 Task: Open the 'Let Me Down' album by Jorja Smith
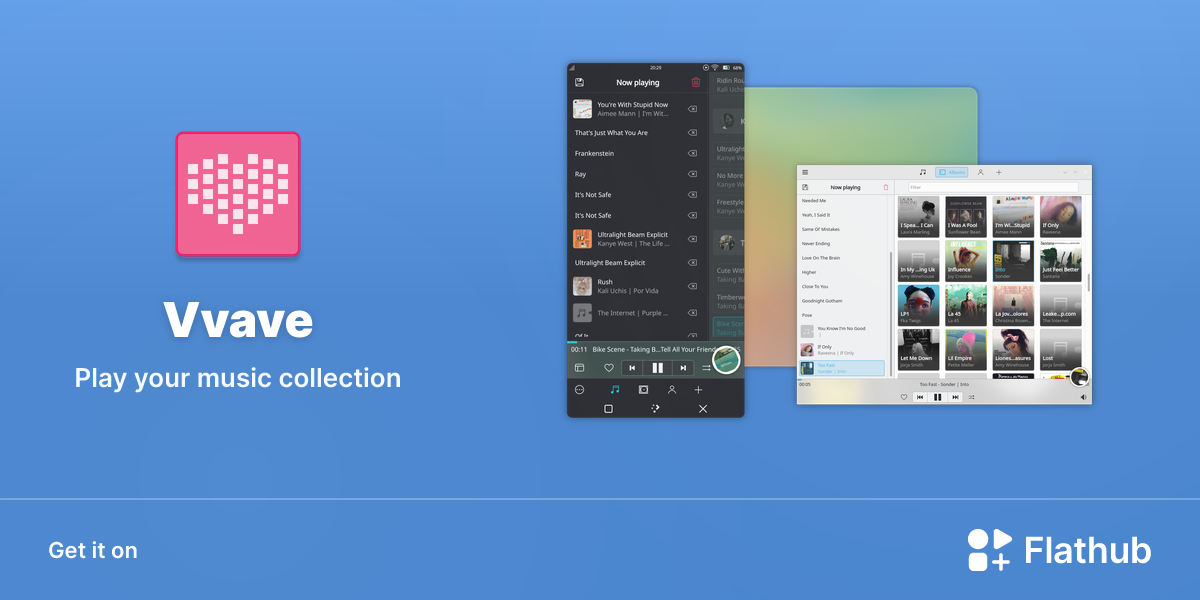click(919, 350)
